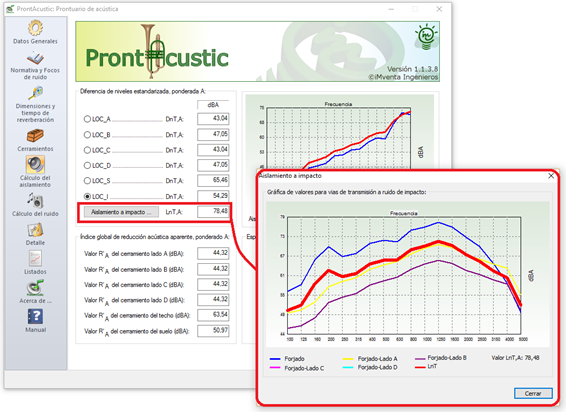
Task: Click purple Forjado-Lado B legend swatch
Action: [x=421, y=359]
